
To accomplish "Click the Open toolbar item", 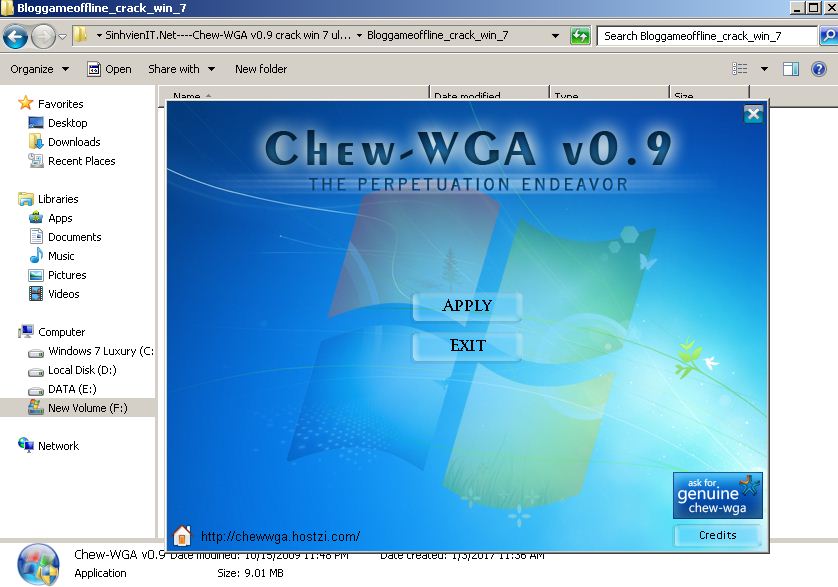I will point(117,68).
